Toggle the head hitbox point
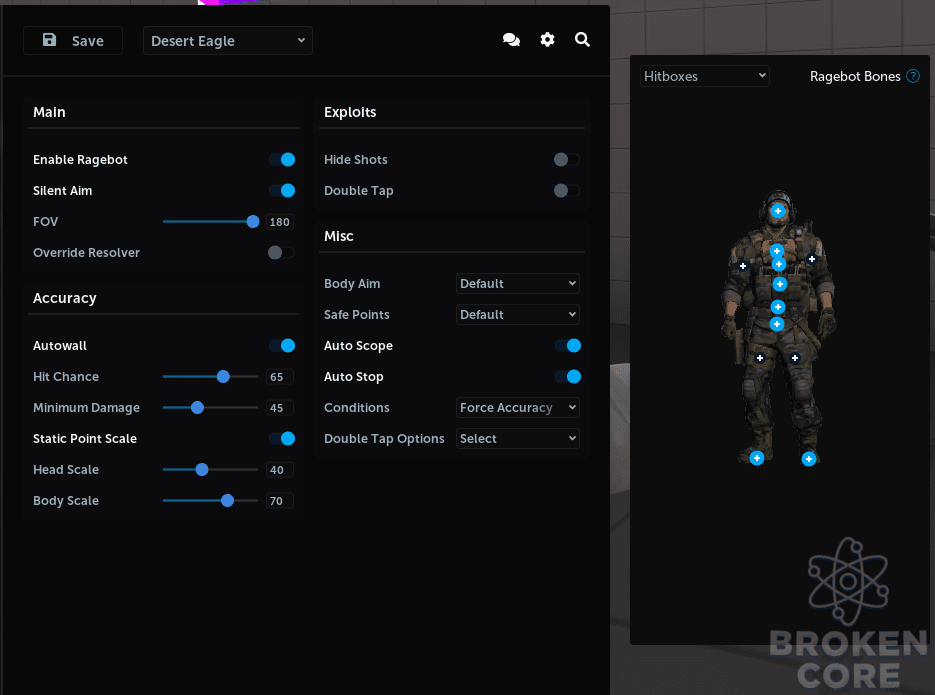 (778, 211)
